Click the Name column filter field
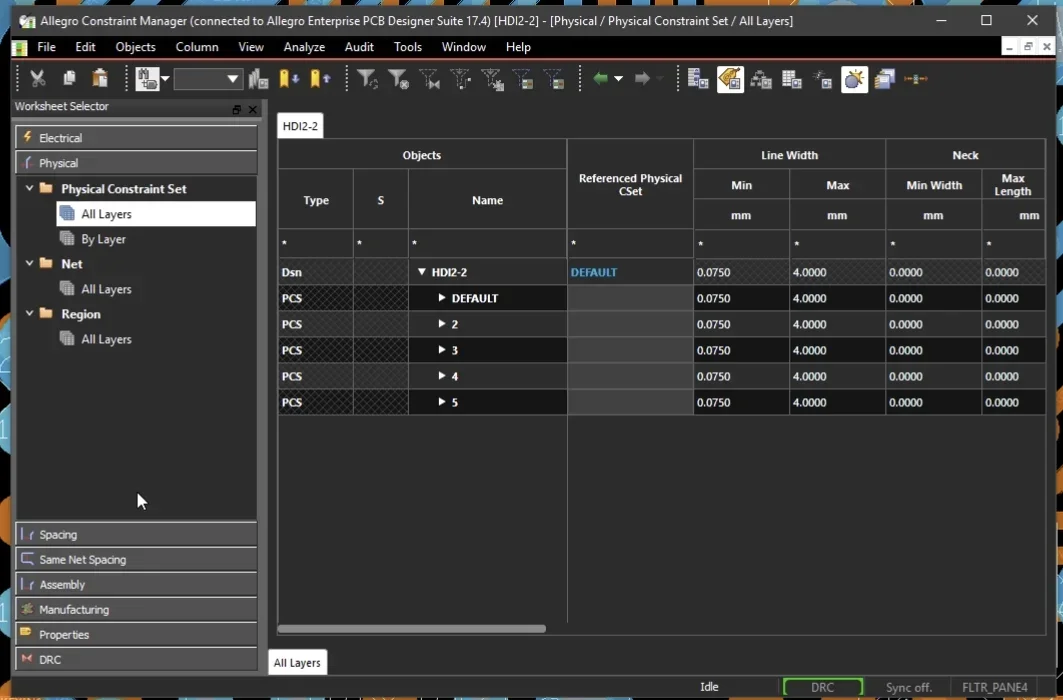Image resolution: width=1063 pixels, height=700 pixels. coord(487,243)
